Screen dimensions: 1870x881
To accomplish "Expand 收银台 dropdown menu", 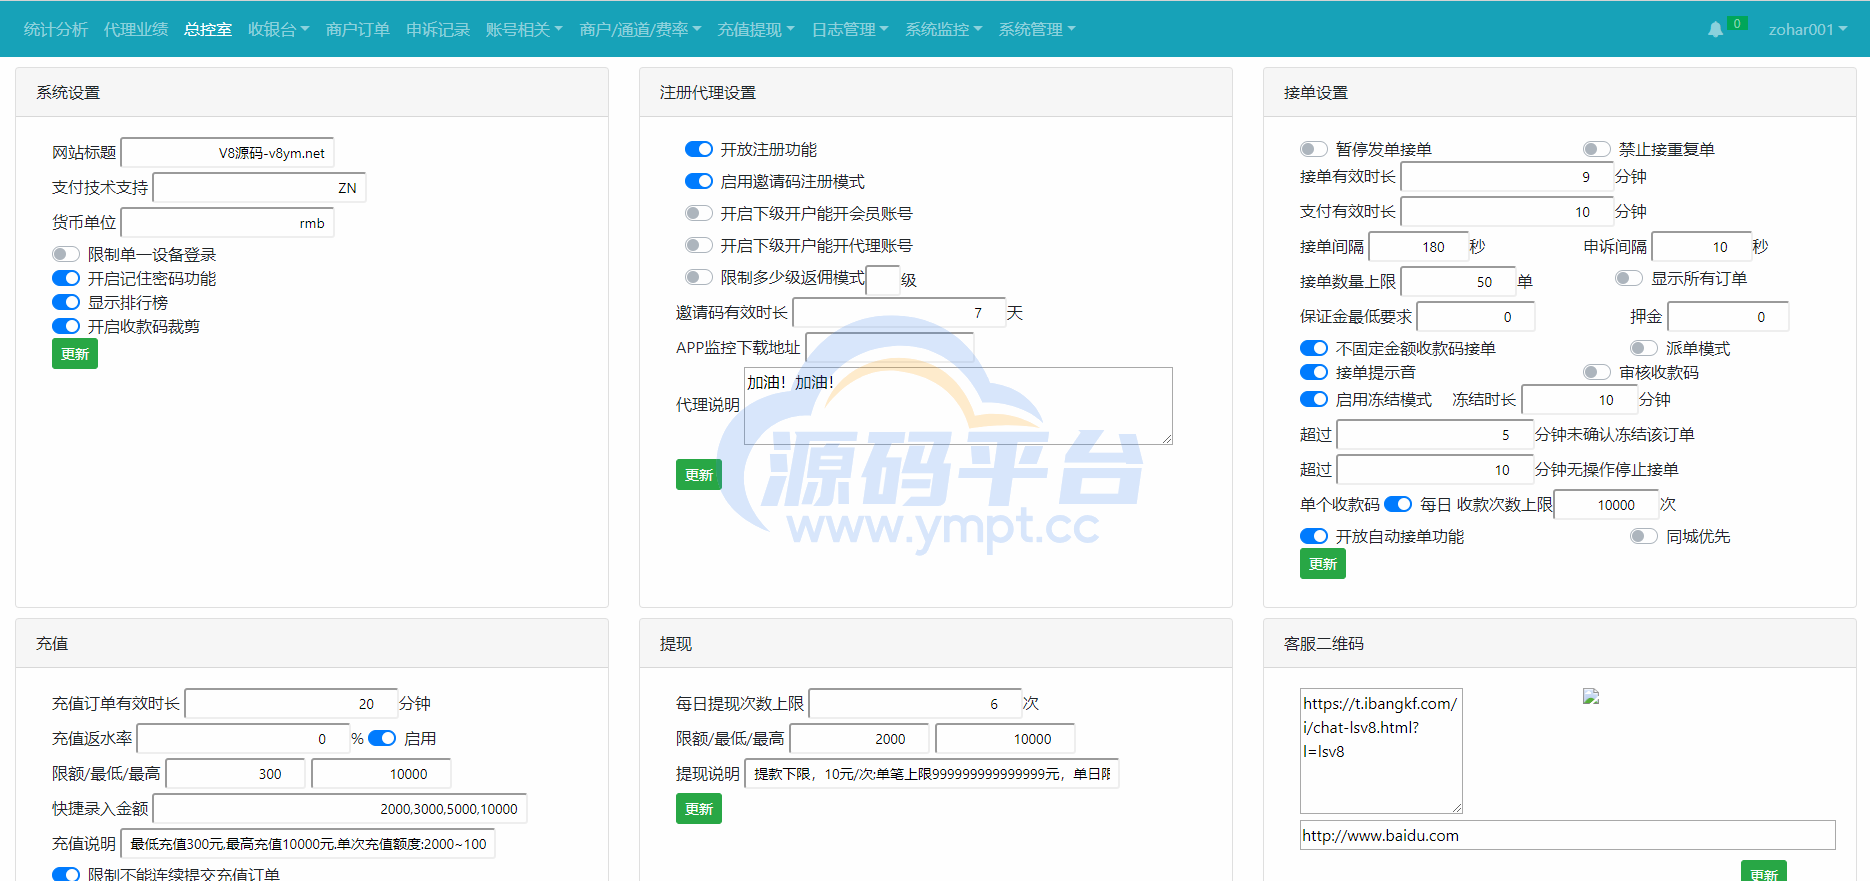I will pyautogui.click(x=278, y=29).
